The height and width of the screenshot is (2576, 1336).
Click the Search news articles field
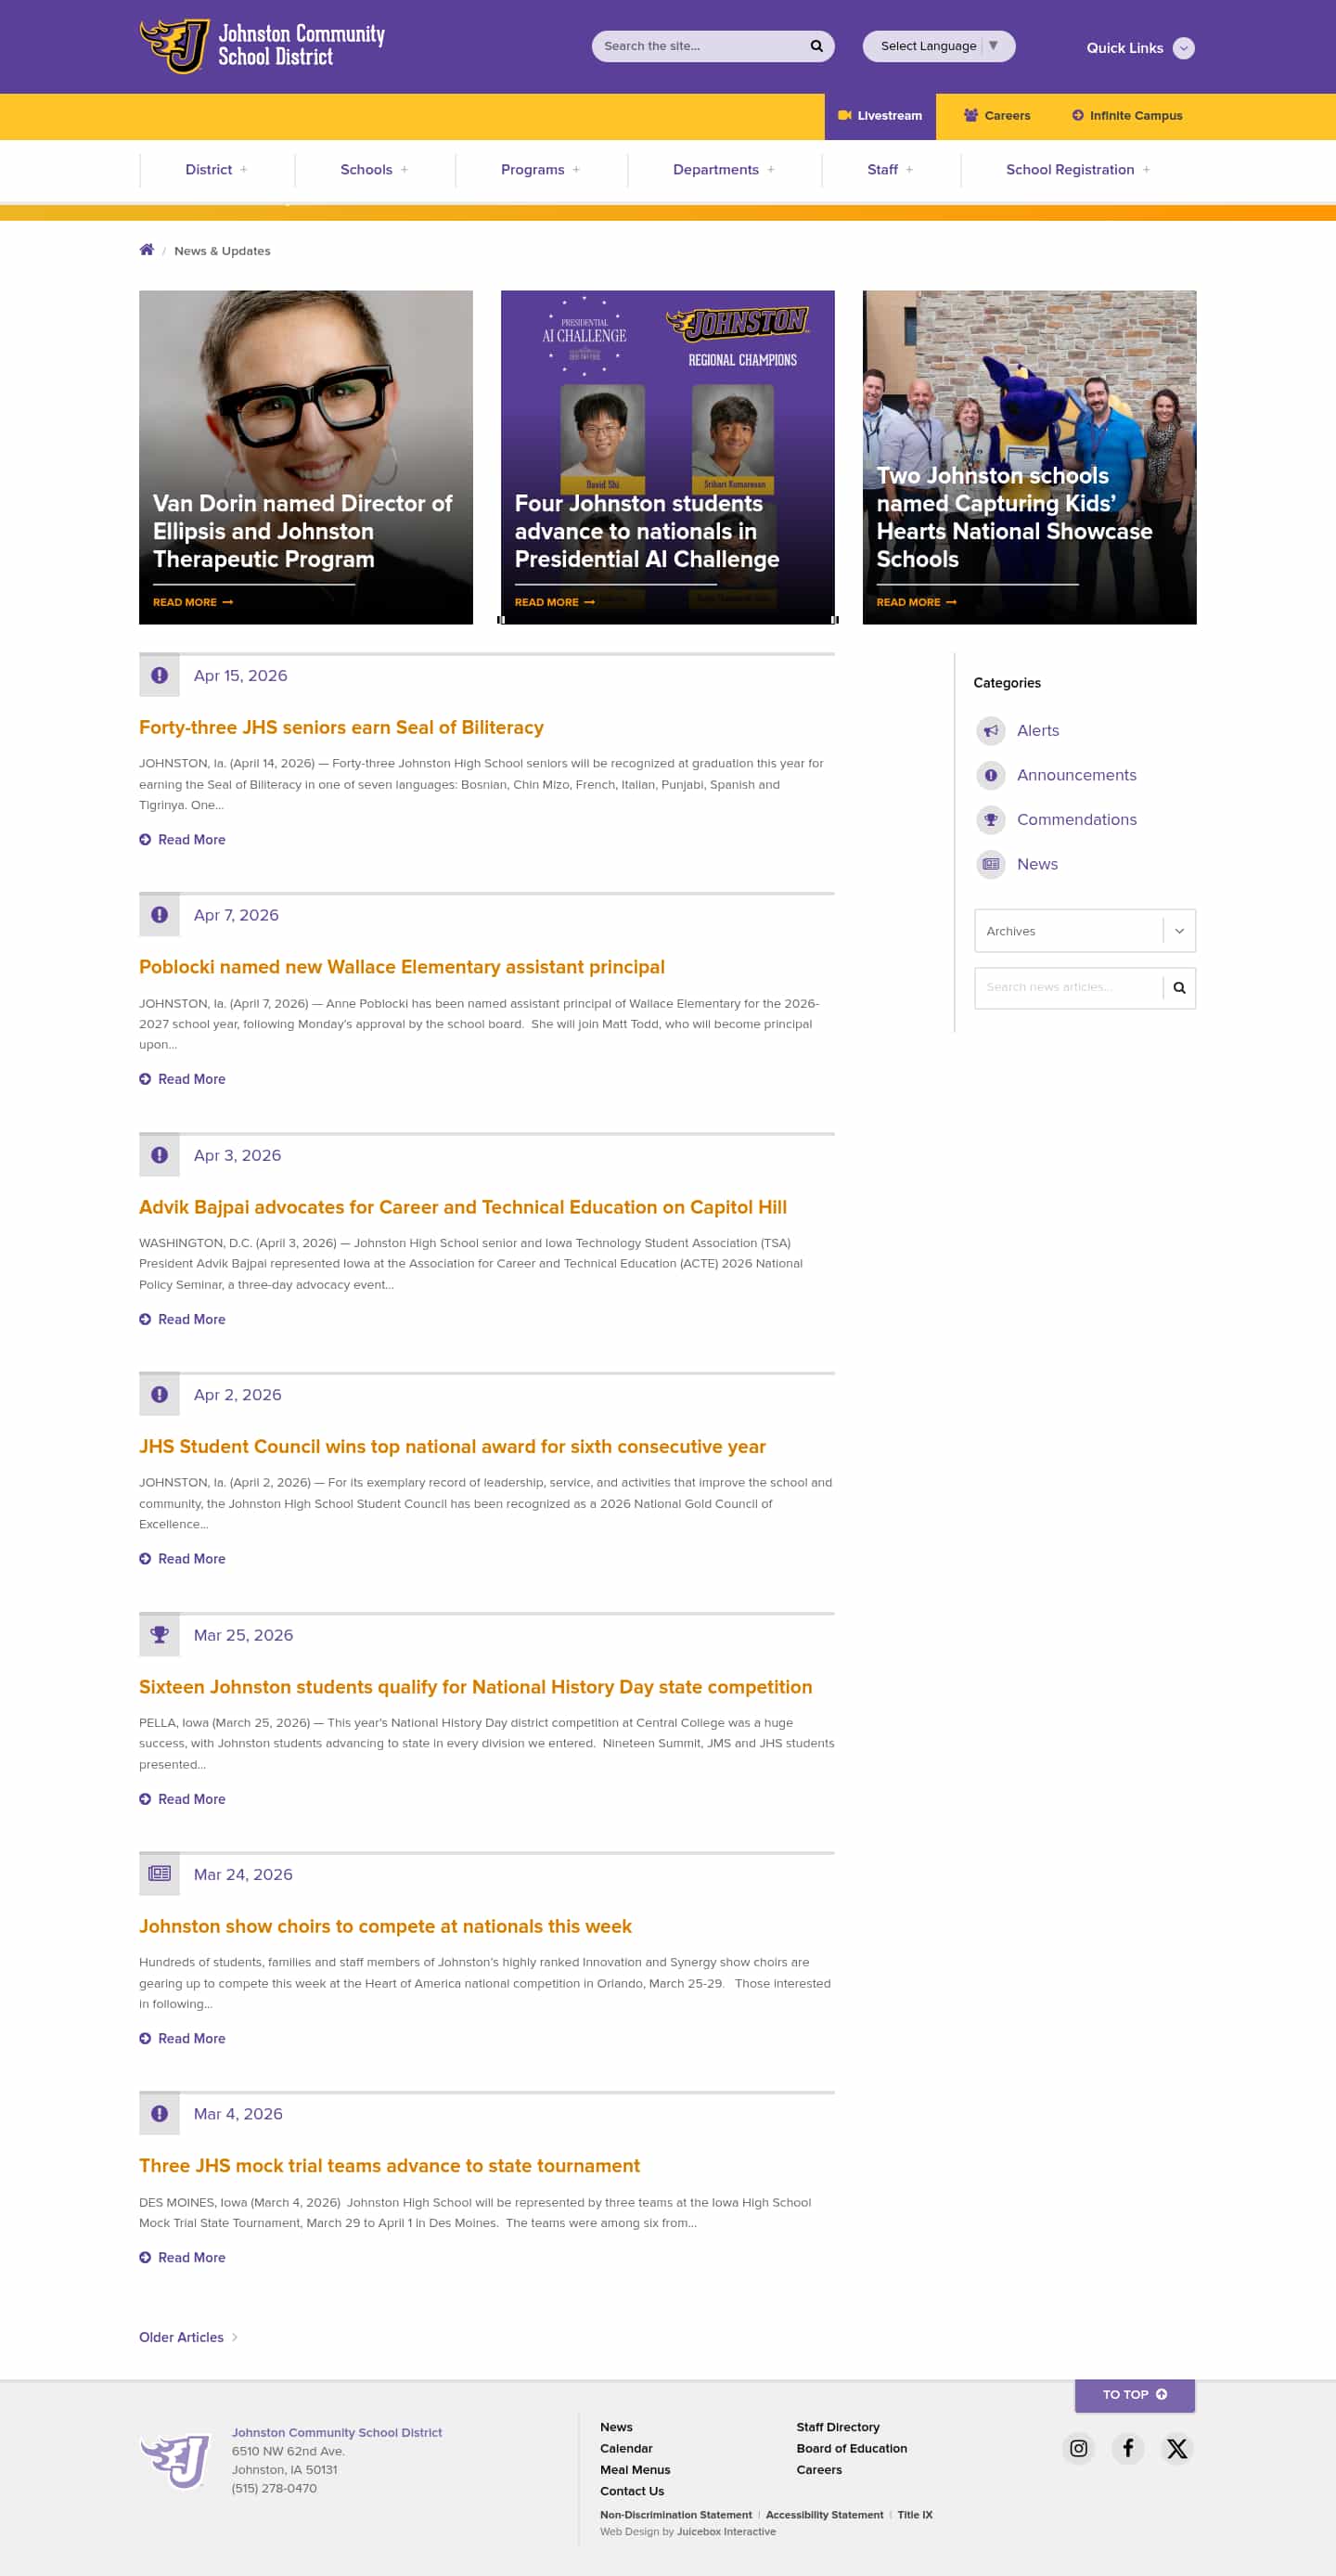tap(1068, 988)
